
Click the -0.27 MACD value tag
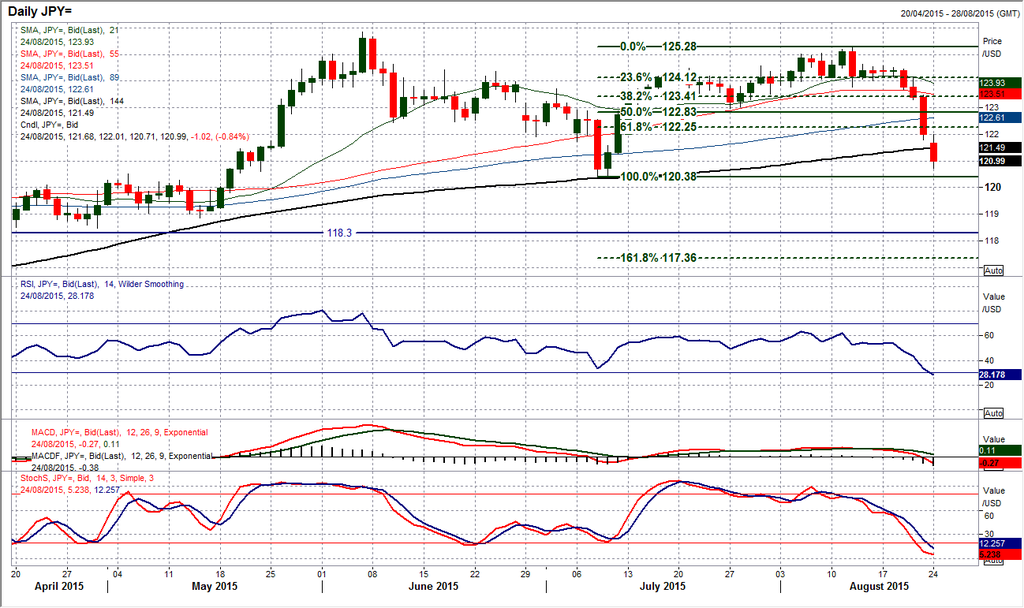click(1000, 462)
